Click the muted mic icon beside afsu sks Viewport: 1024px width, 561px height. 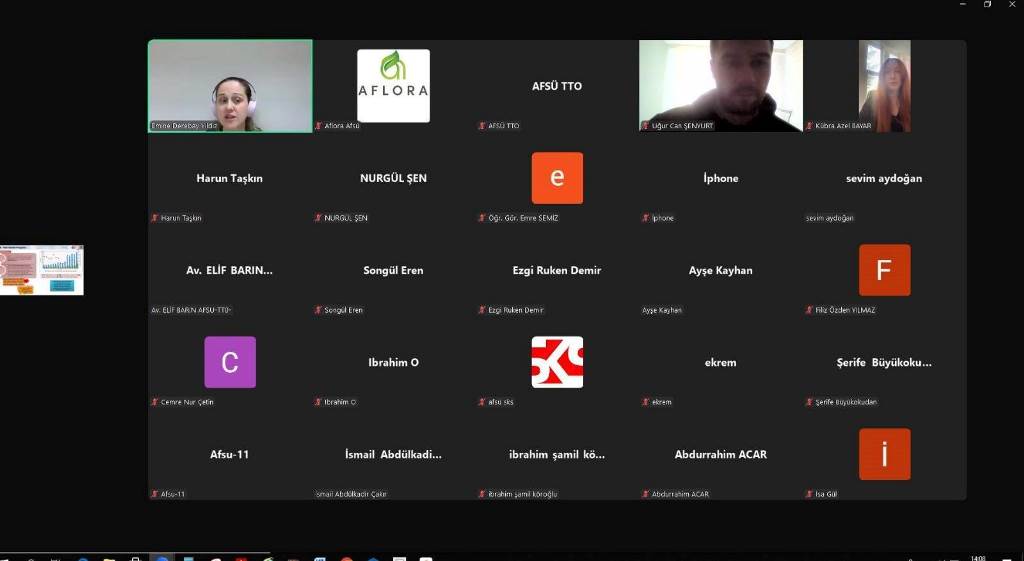pyautogui.click(x=482, y=402)
